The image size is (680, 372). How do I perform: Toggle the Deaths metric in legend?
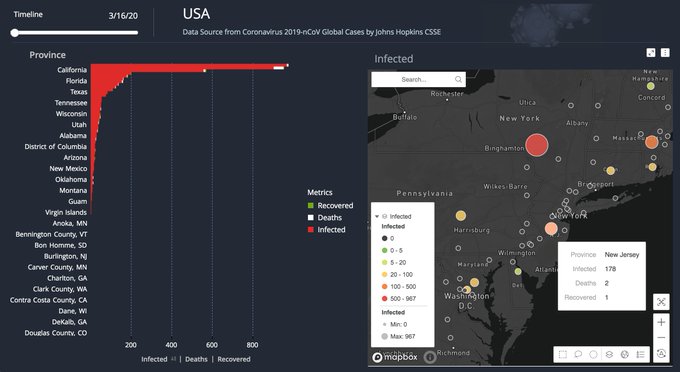pos(325,218)
